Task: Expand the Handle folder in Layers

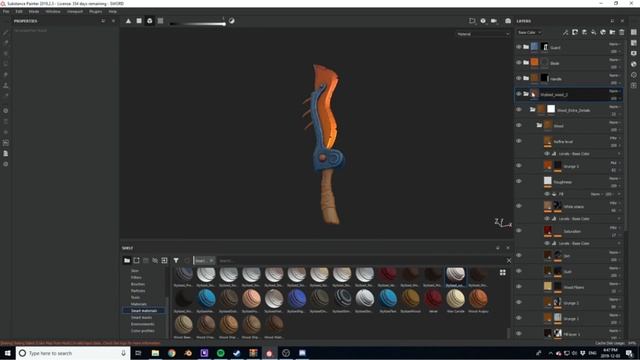Action: click(526, 78)
